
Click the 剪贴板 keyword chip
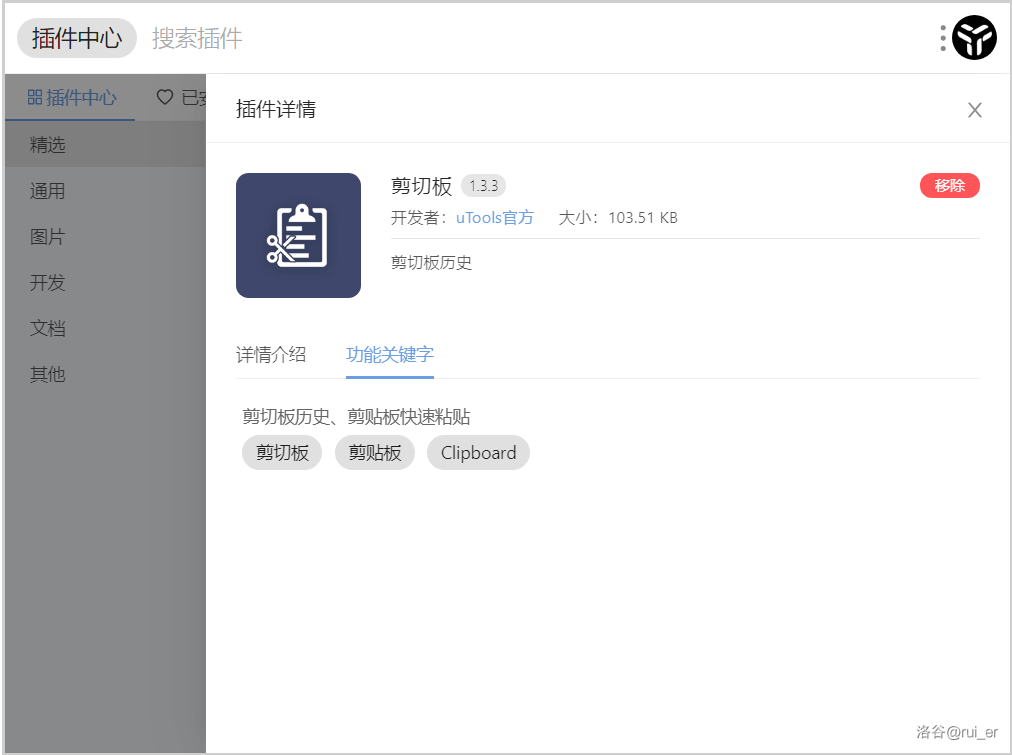374,453
